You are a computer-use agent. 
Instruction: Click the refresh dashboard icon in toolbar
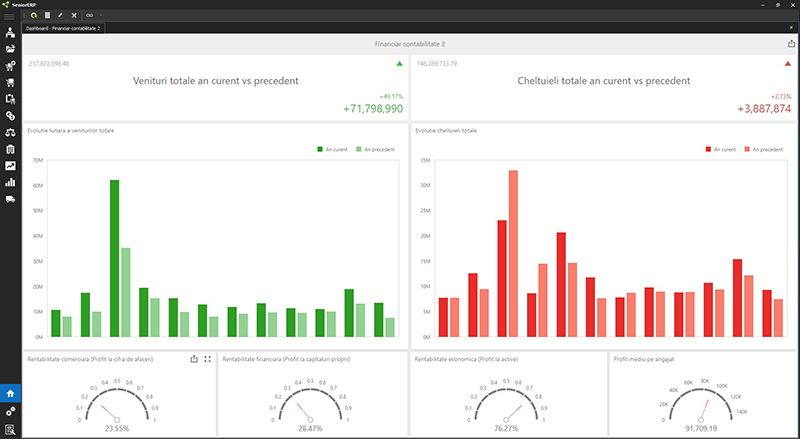tap(33, 16)
